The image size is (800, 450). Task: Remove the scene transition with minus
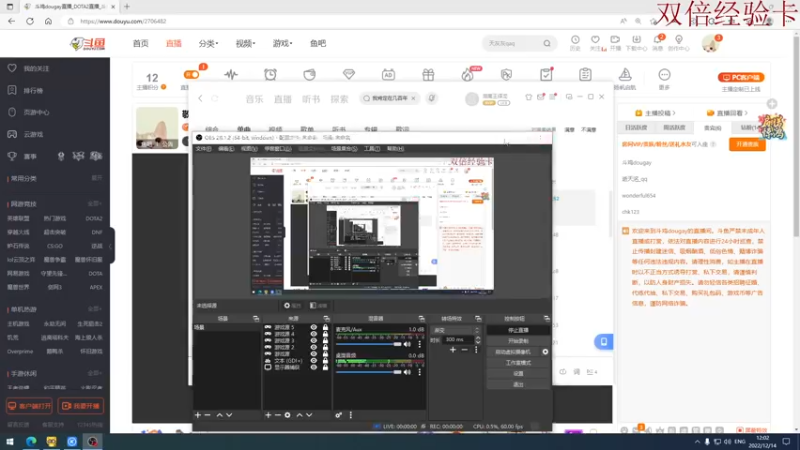tap(464, 350)
